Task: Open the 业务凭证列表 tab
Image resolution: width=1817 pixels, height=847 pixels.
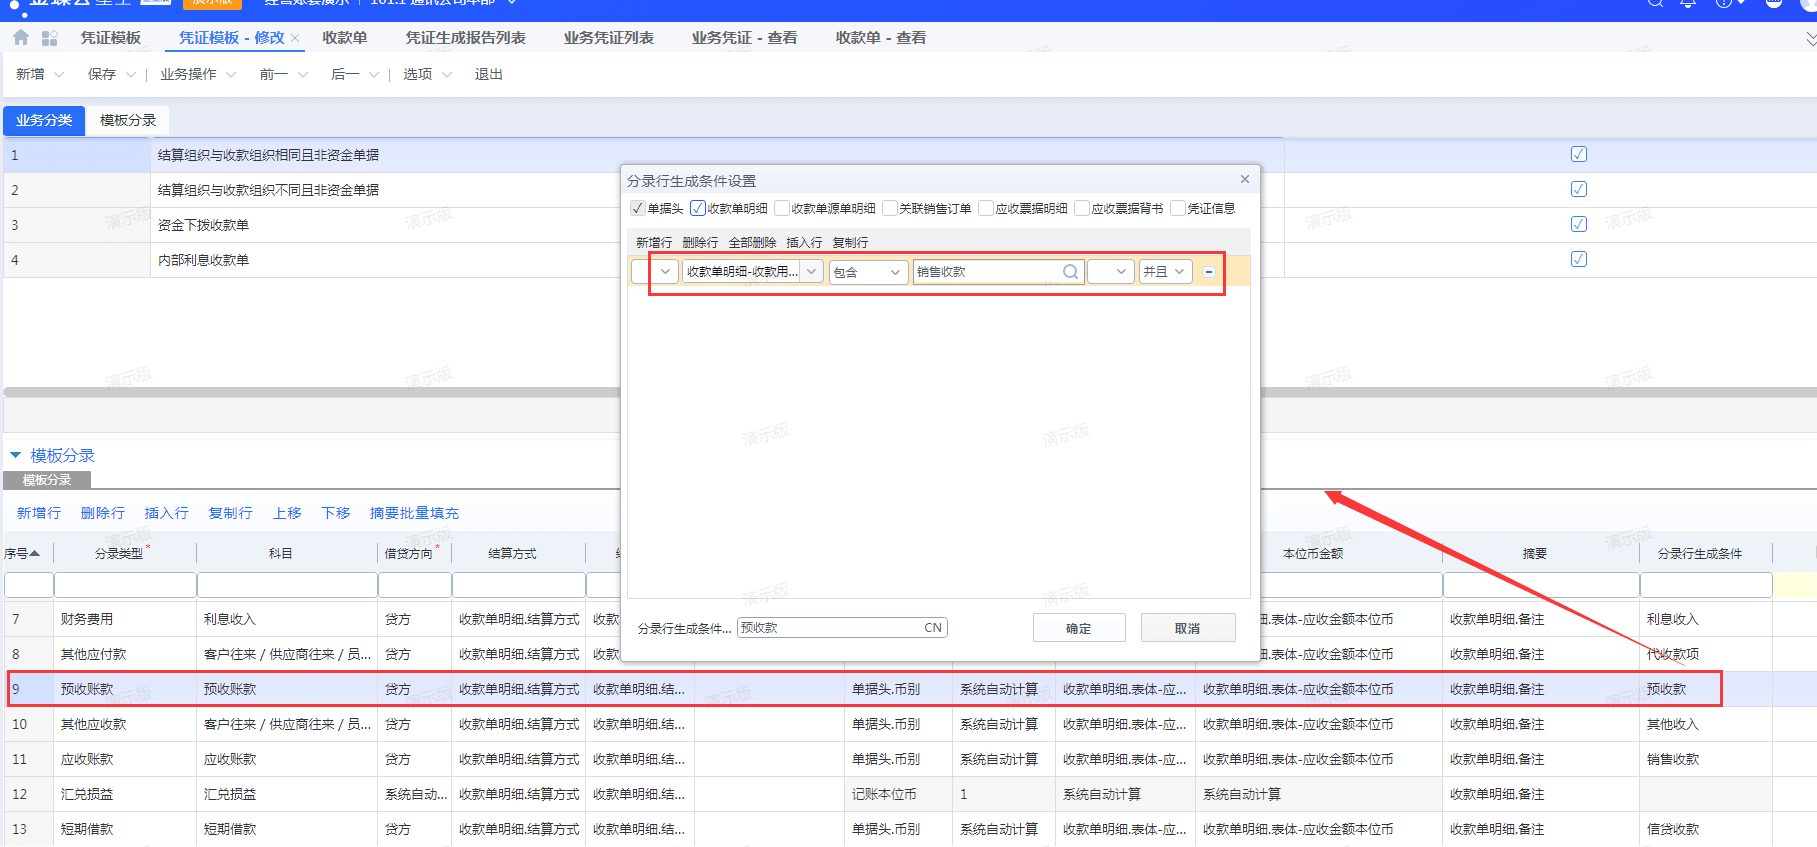Action: 609,38
